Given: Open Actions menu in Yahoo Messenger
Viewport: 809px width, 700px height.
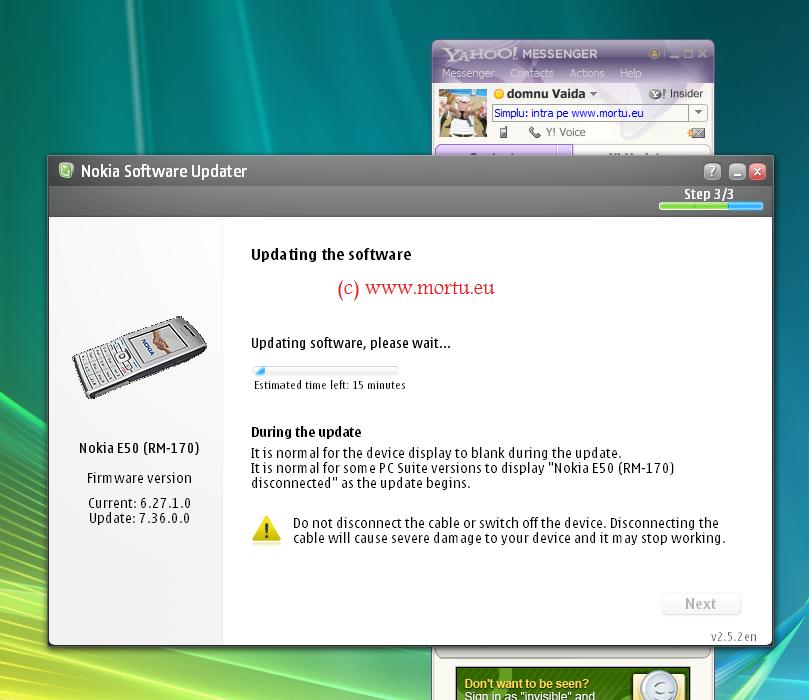Looking at the screenshot, I should pos(587,73).
